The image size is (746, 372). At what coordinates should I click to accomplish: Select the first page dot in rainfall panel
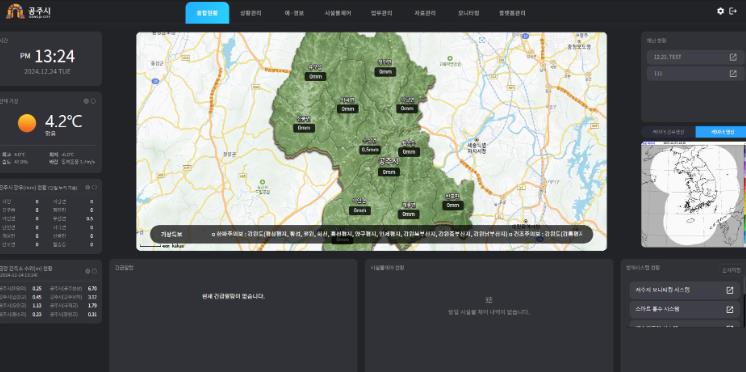click(88, 187)
